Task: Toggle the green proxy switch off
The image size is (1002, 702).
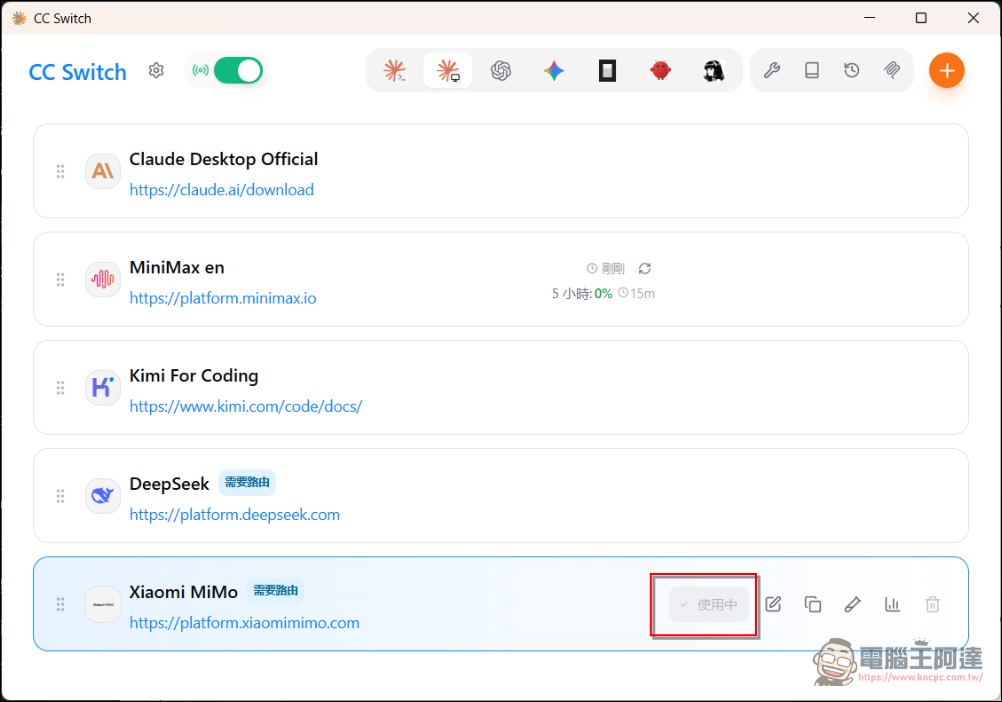Action: [238, 70]
